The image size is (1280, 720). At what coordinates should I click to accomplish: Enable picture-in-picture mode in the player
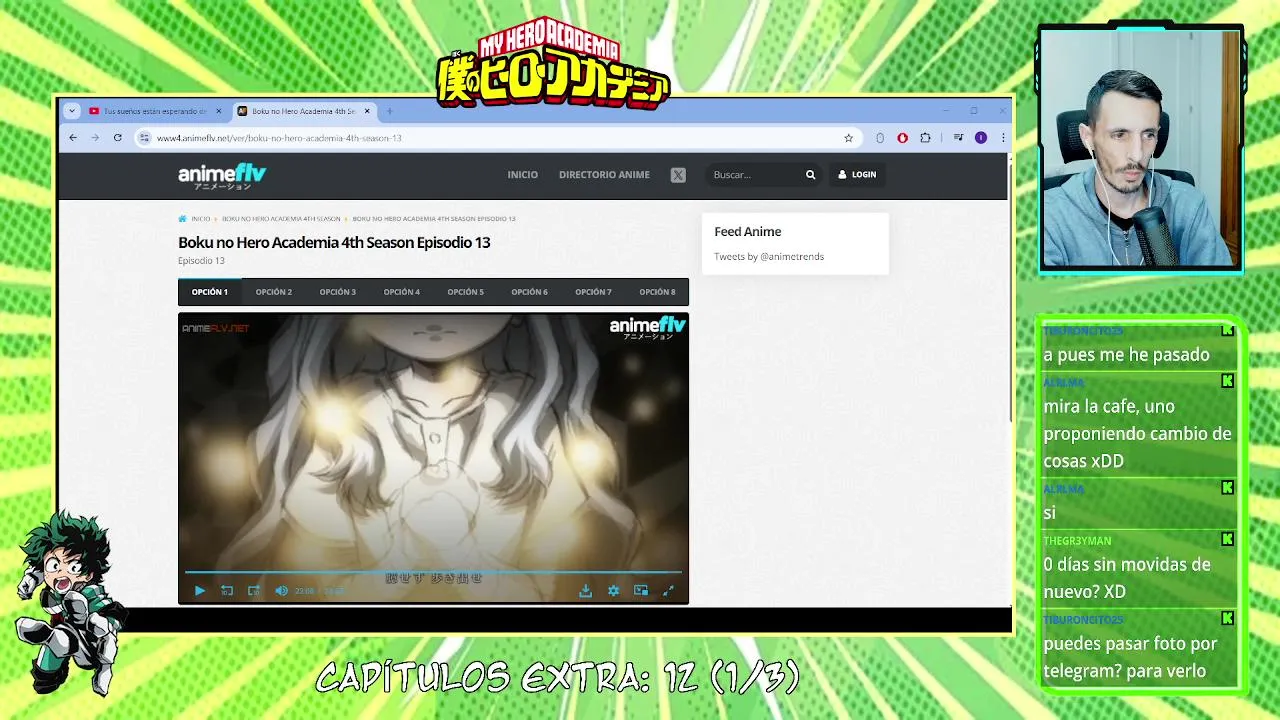641,591
